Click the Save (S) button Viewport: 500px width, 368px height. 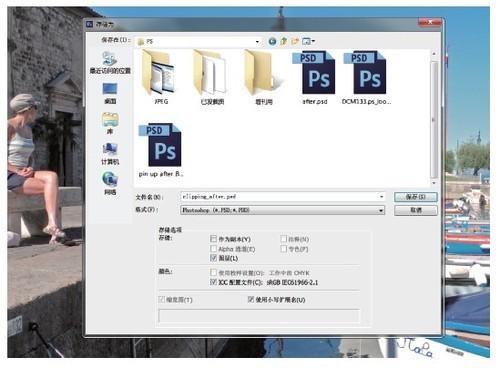(x=415, y=197)
